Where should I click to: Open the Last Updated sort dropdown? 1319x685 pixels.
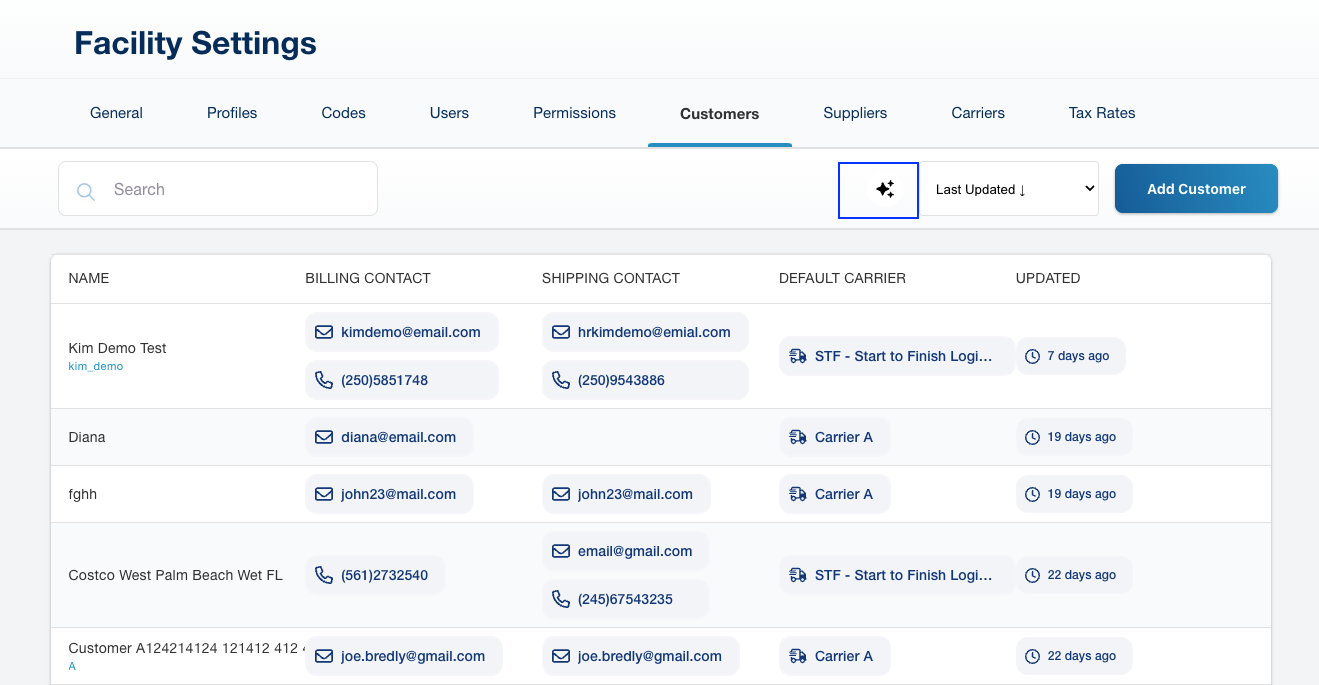1009,189
